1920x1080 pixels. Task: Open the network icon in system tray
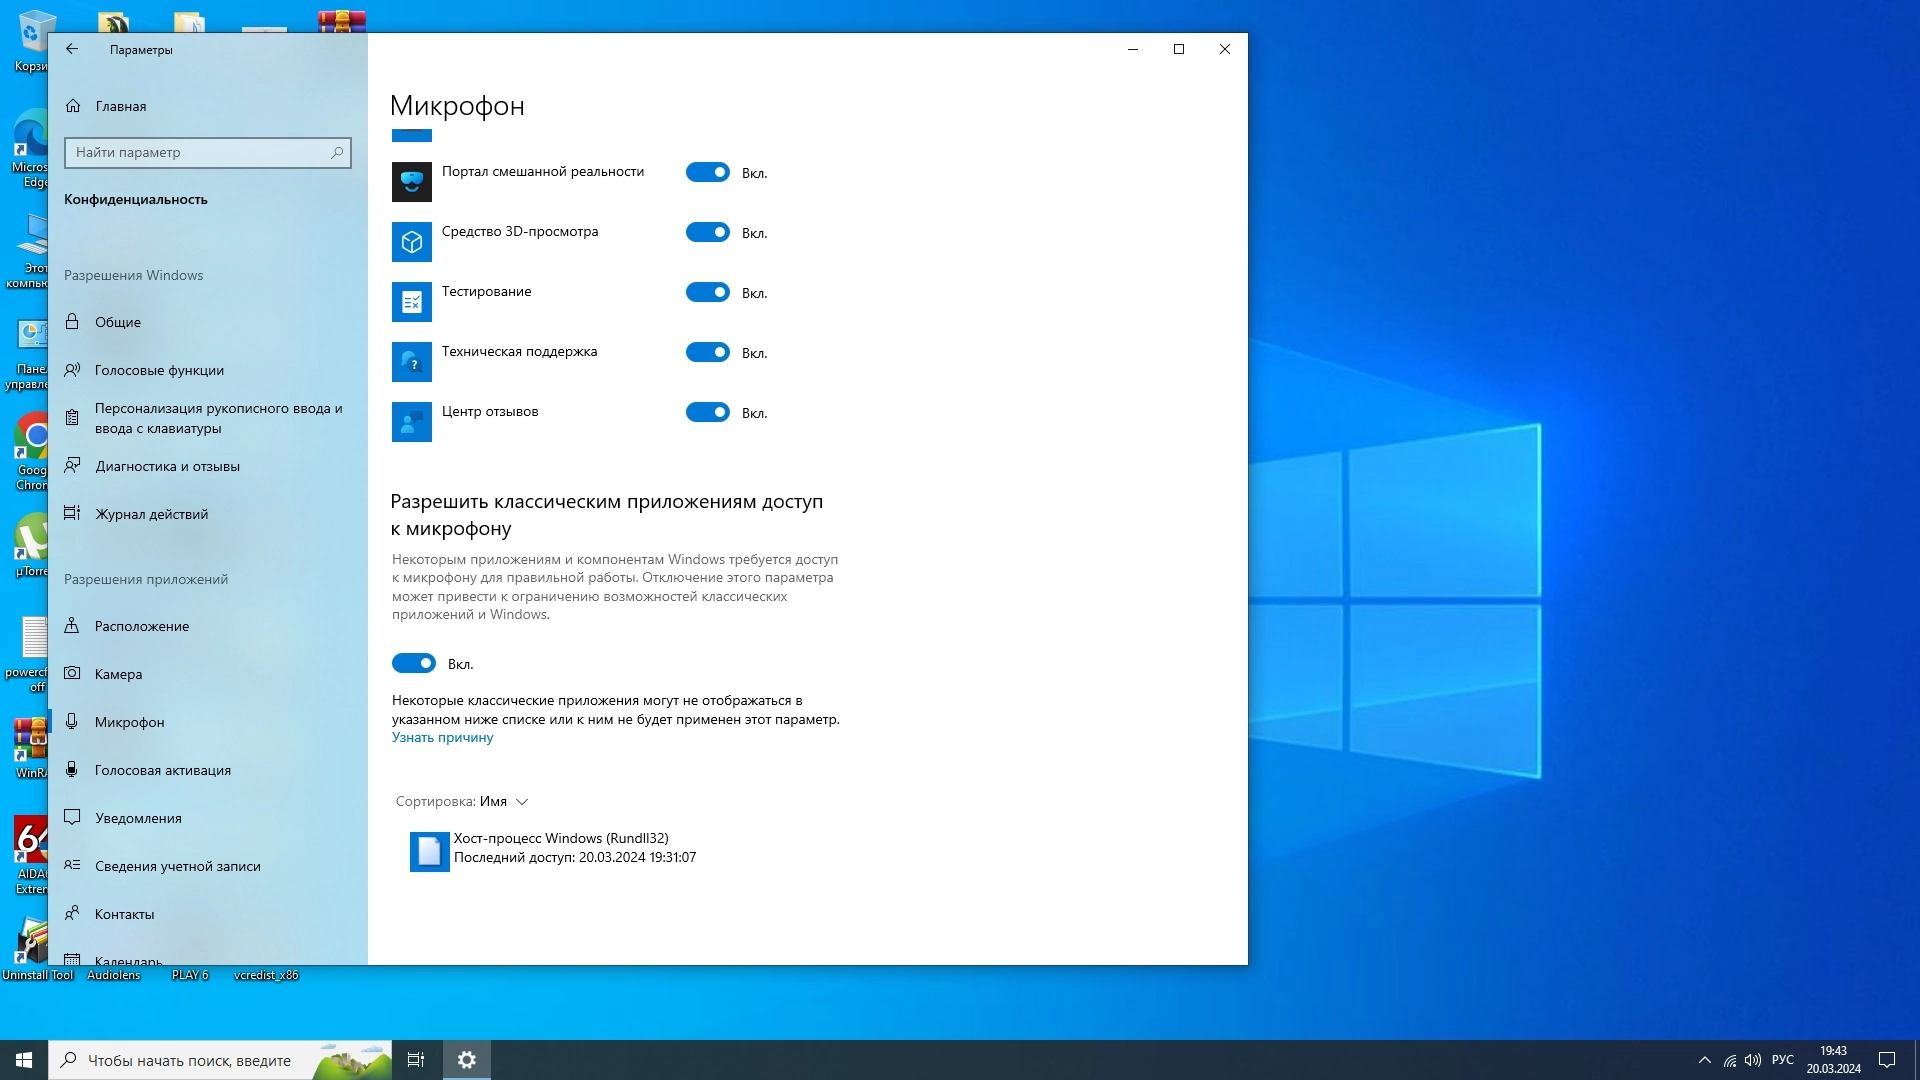pyautogui.click(x=1730, y=1060)
